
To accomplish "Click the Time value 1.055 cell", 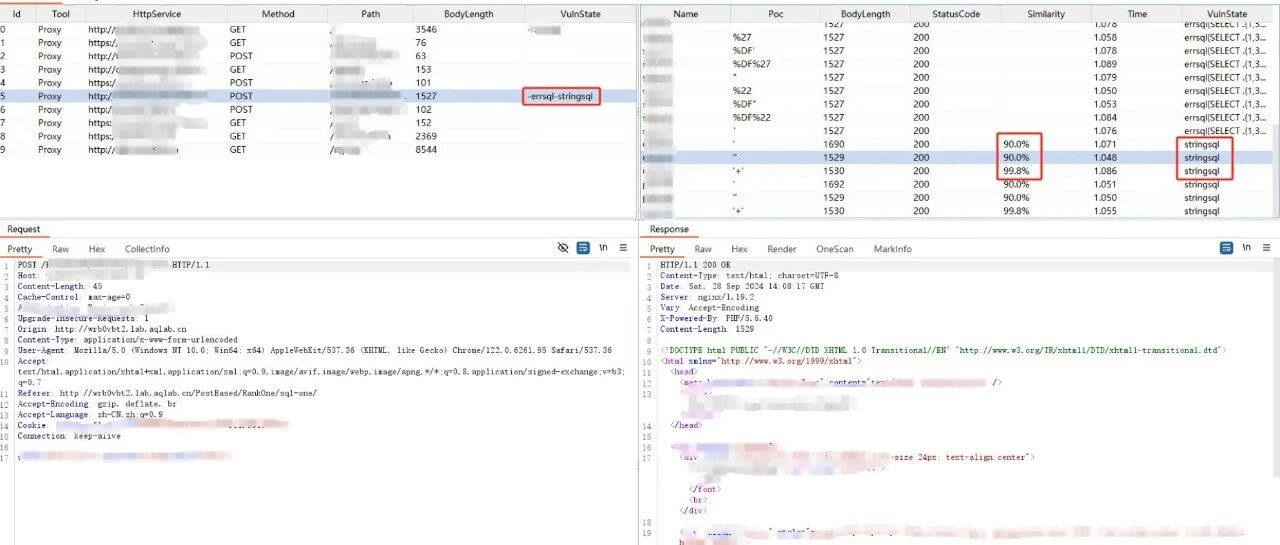I will click(x=1135, y=212).
